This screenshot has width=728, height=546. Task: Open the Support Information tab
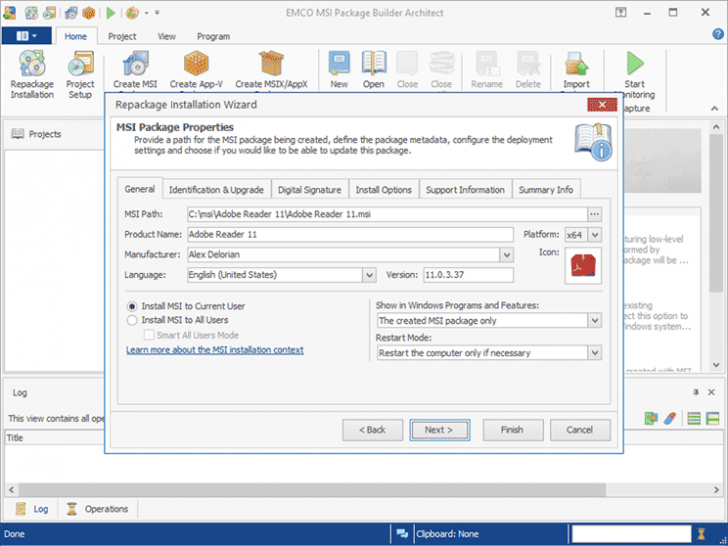[465, 190]
